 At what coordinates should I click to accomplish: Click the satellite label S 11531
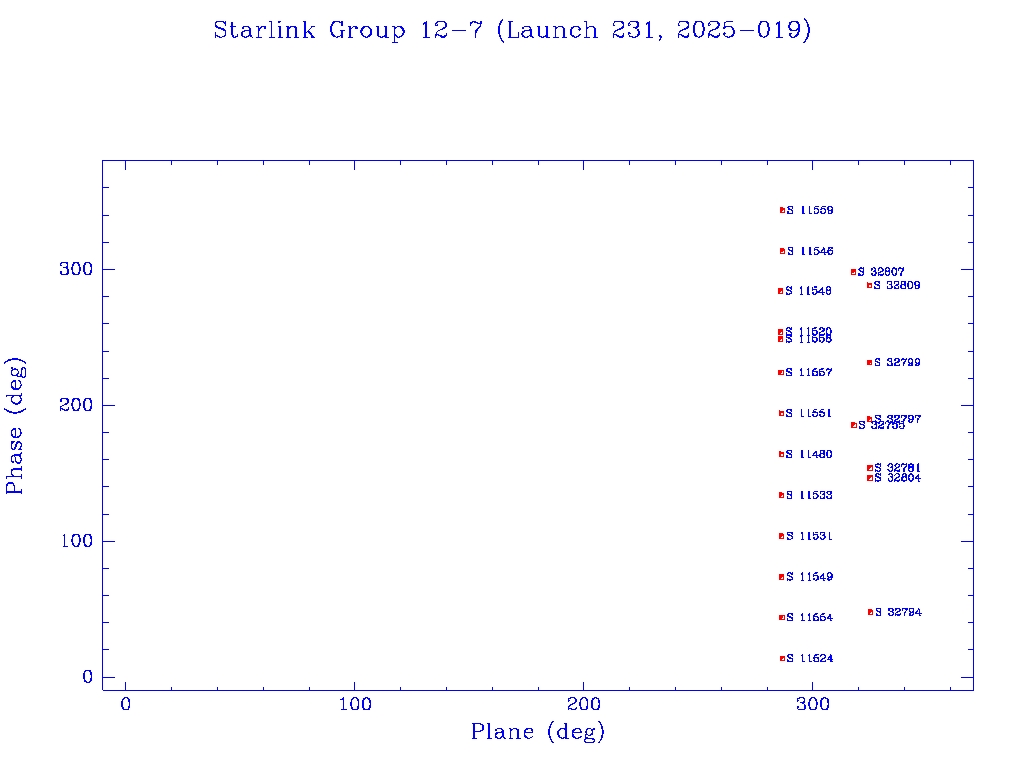(808, 536)
